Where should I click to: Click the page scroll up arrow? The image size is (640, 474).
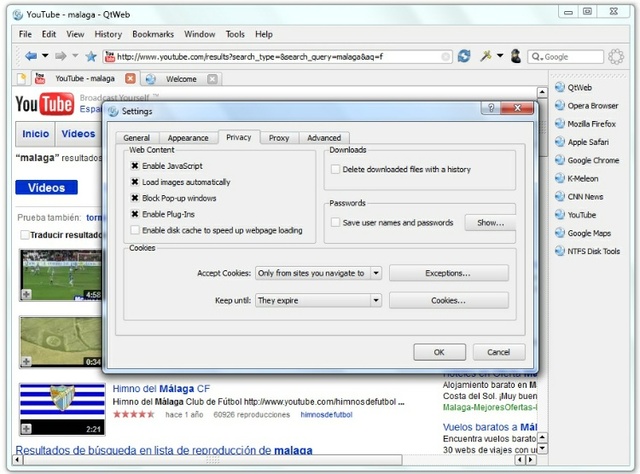click(x=542, y=92)
